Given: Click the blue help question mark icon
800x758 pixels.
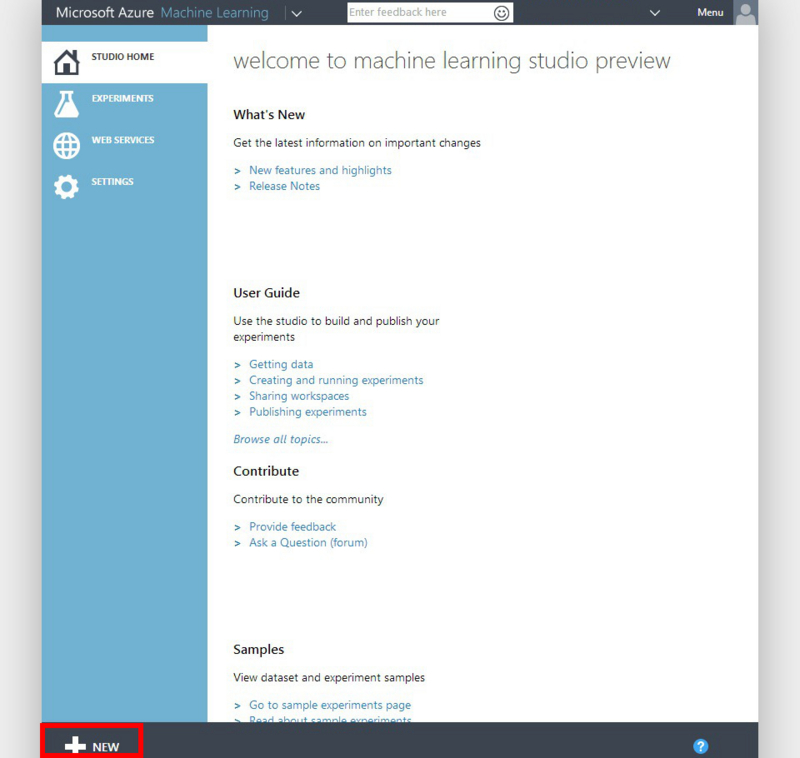Looking at the screenshot, I should 701,746.
